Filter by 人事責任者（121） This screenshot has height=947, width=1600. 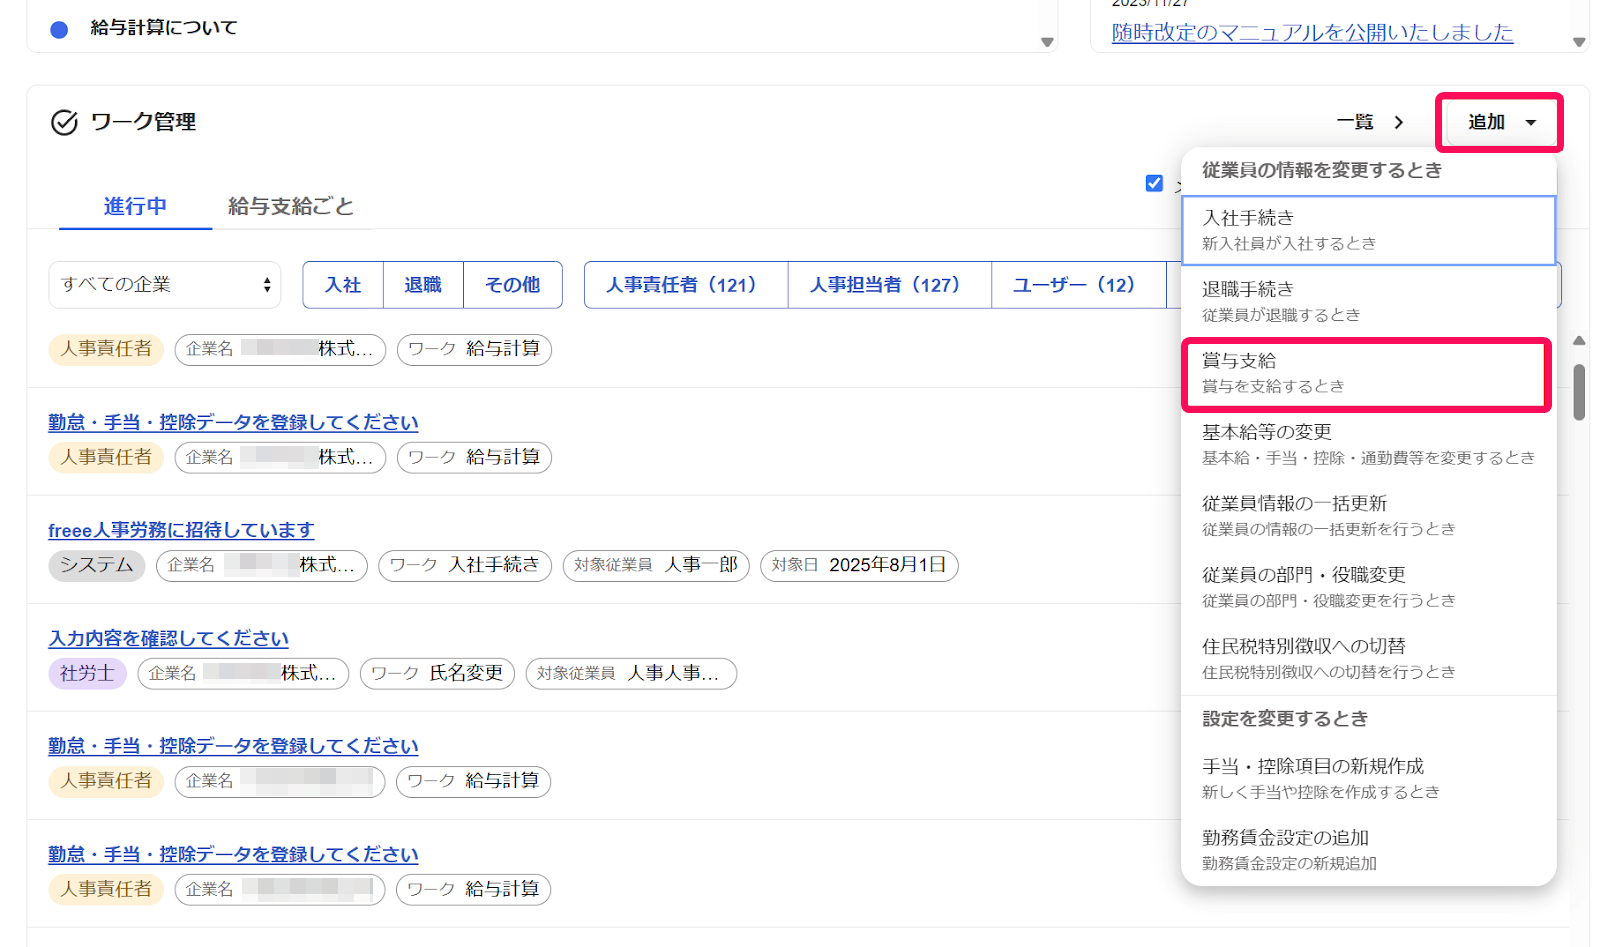click(x=686, y=285)
